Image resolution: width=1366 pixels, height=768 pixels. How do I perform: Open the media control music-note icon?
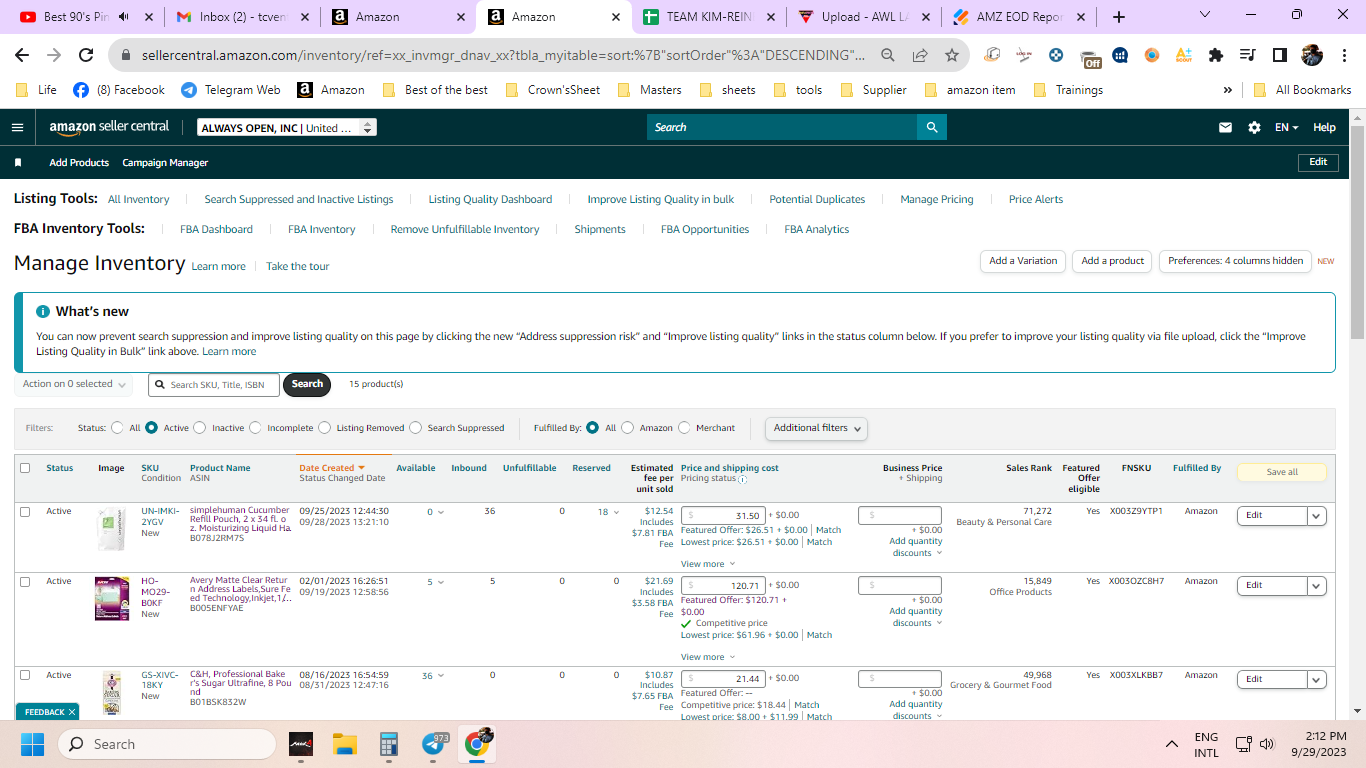pyautogui.click(x=1248, y=56)
